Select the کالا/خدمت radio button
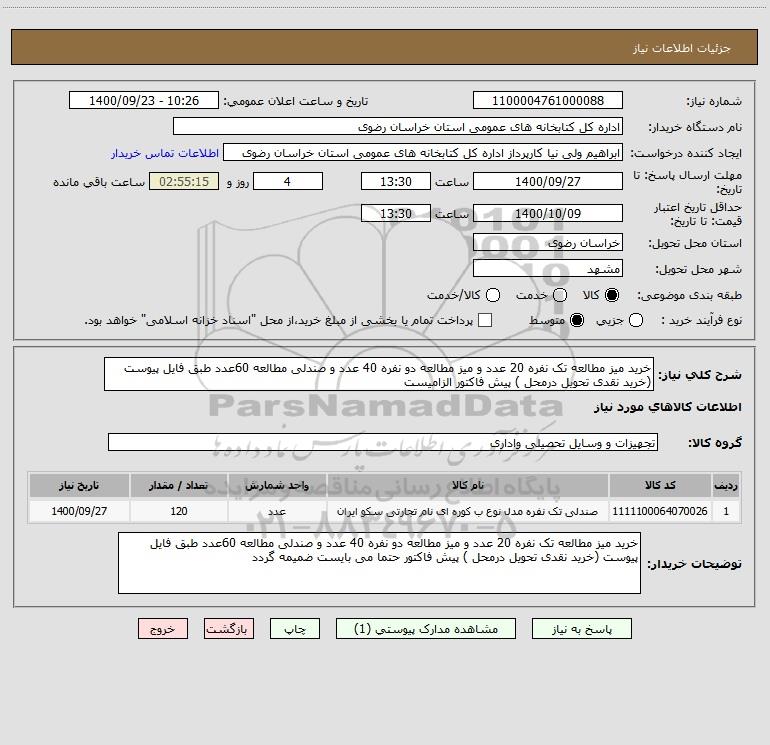This screenshot has height=745, width=770. [493, 295]
